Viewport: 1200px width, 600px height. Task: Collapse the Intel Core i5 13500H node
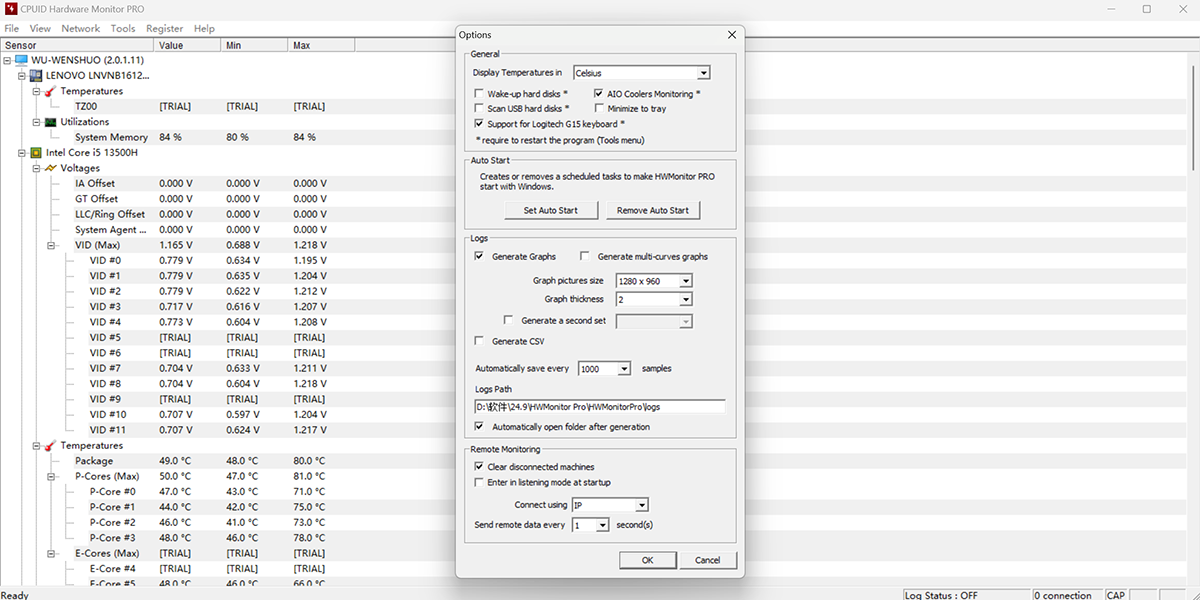(22, 153)
